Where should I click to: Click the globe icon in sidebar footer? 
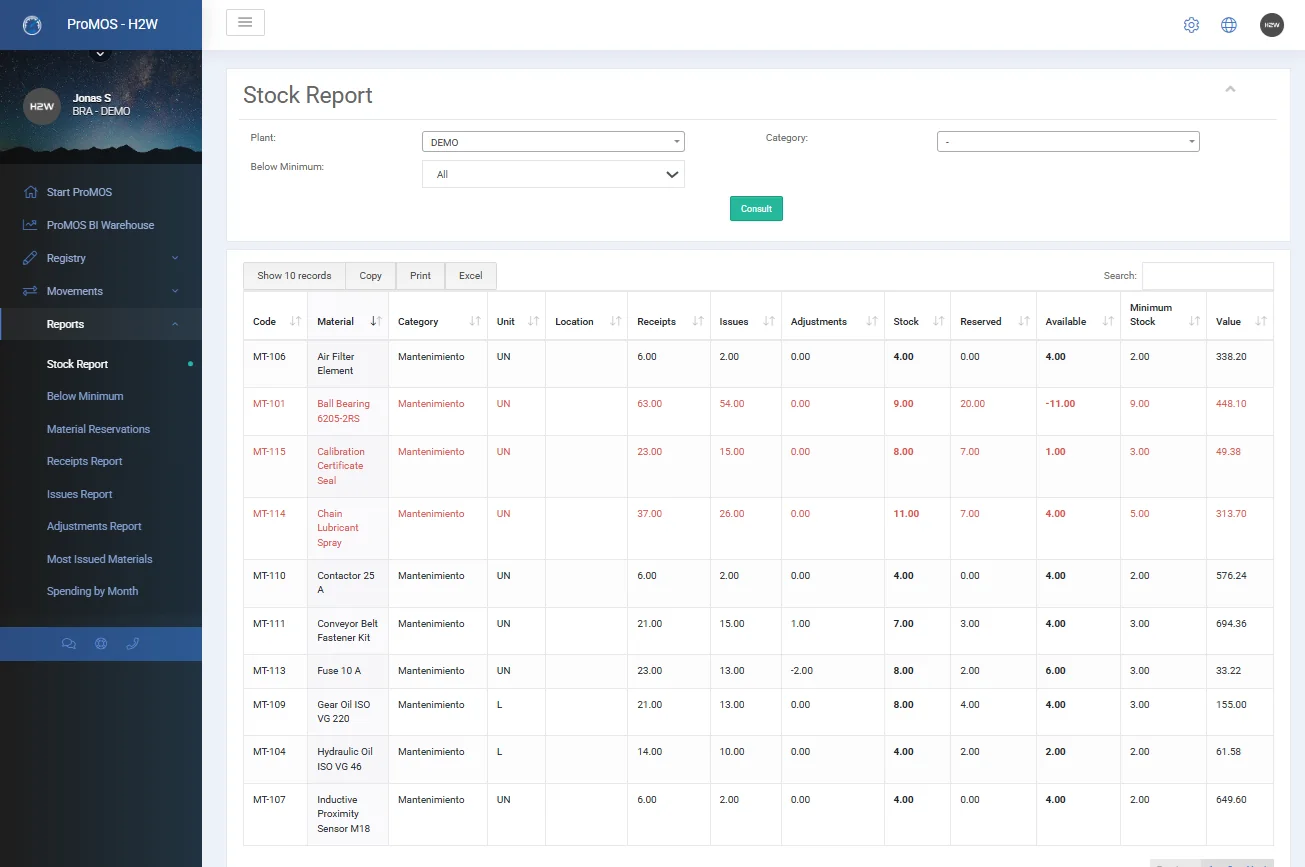click(101, 644)
